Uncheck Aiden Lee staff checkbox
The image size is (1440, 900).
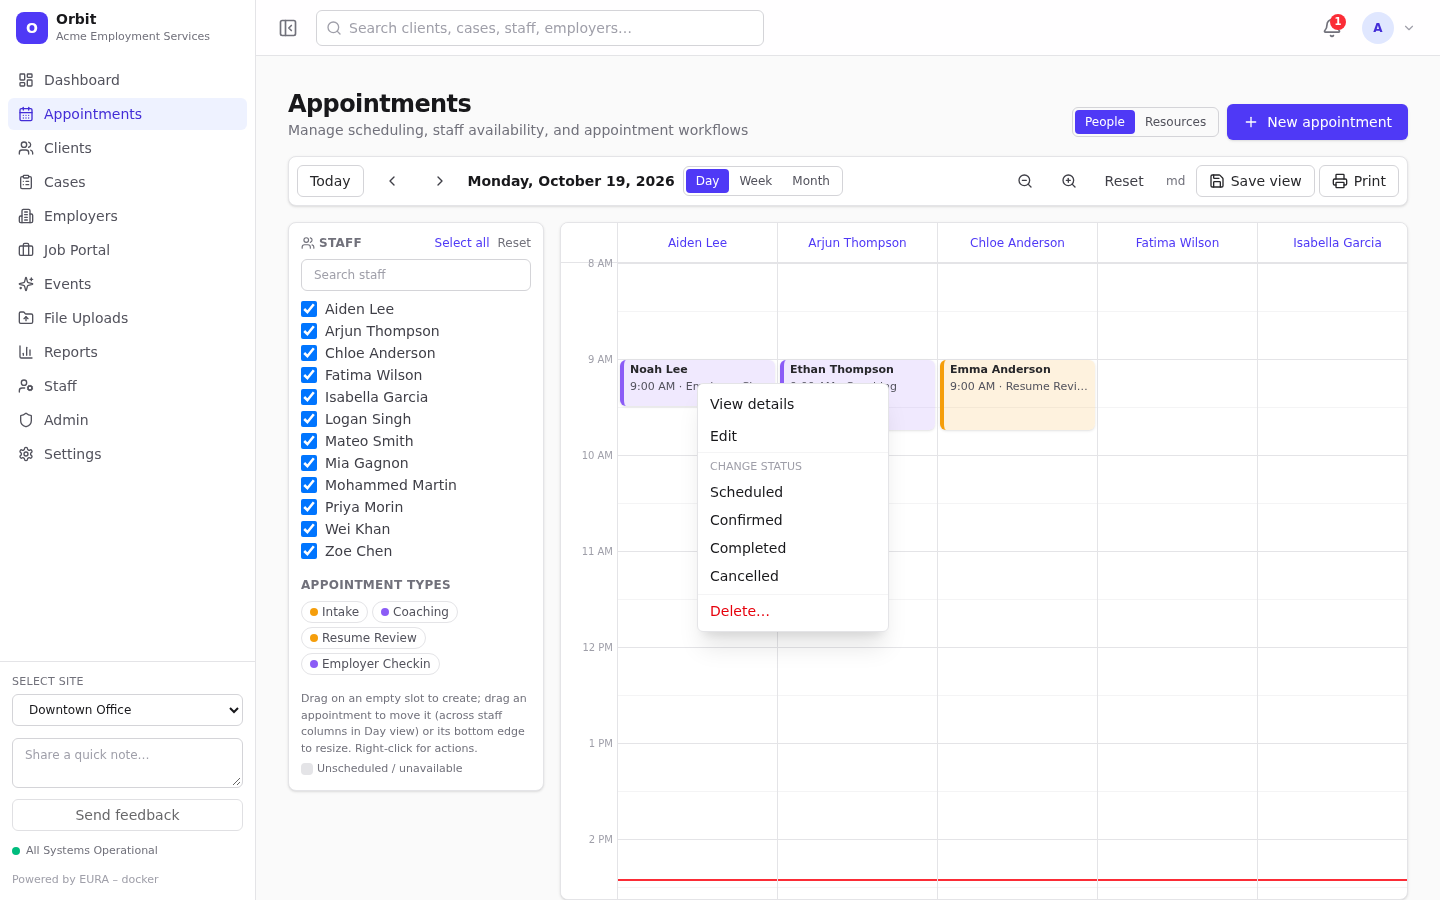pos(309,309)
